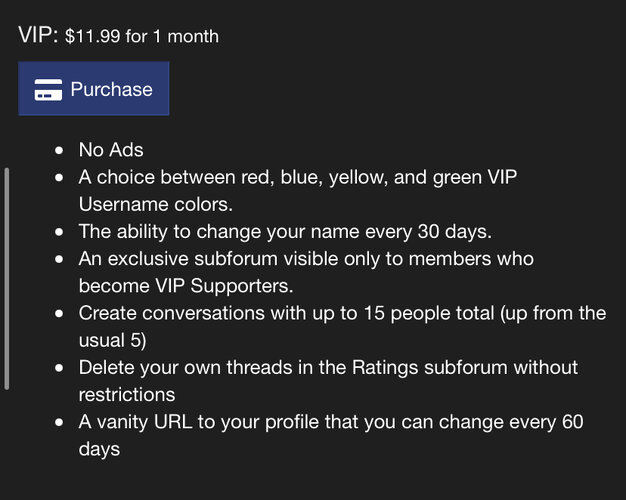Click the bullet beside "Delete your own threads"
Image resolution: width=626 pixels, height=500 pixels.
click(x=60, y=368)
